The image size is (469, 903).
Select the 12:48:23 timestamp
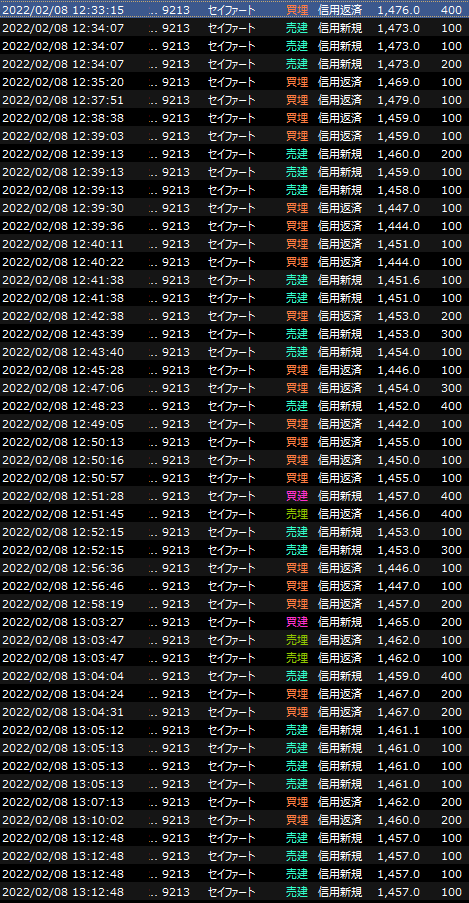point(63,406)
